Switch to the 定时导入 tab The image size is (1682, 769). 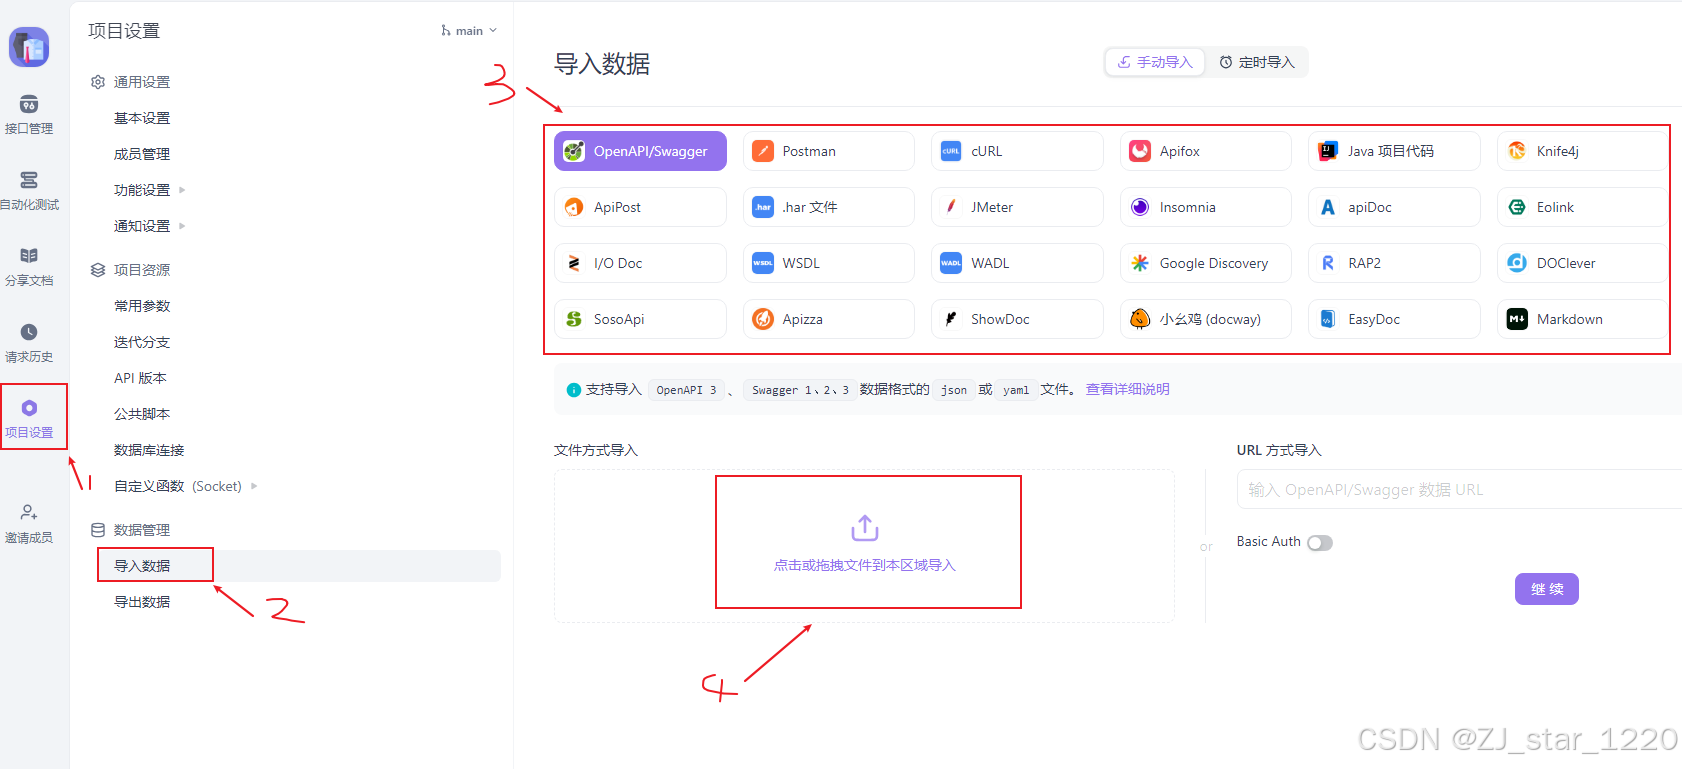click(x=1257, y=62)
